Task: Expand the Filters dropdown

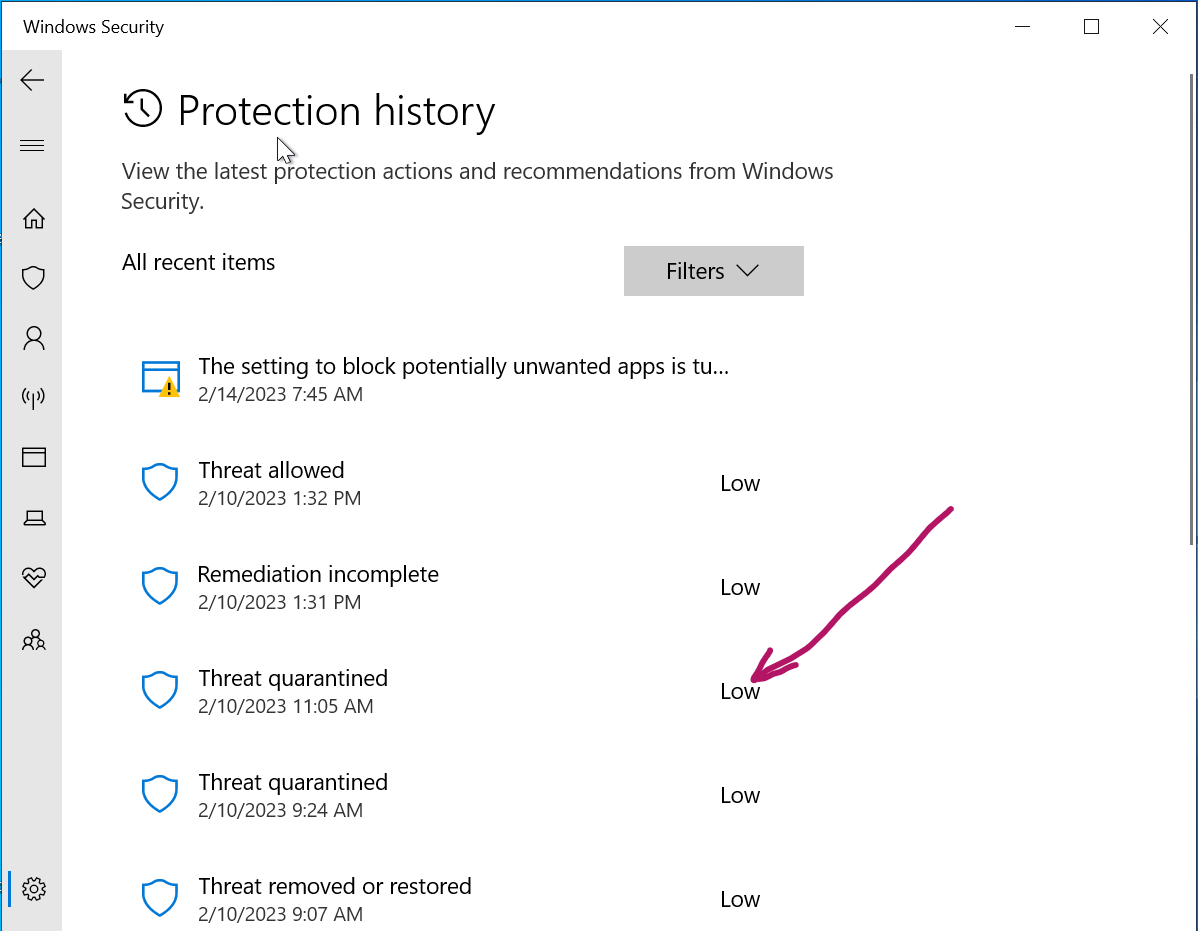Action: (713, 271)
